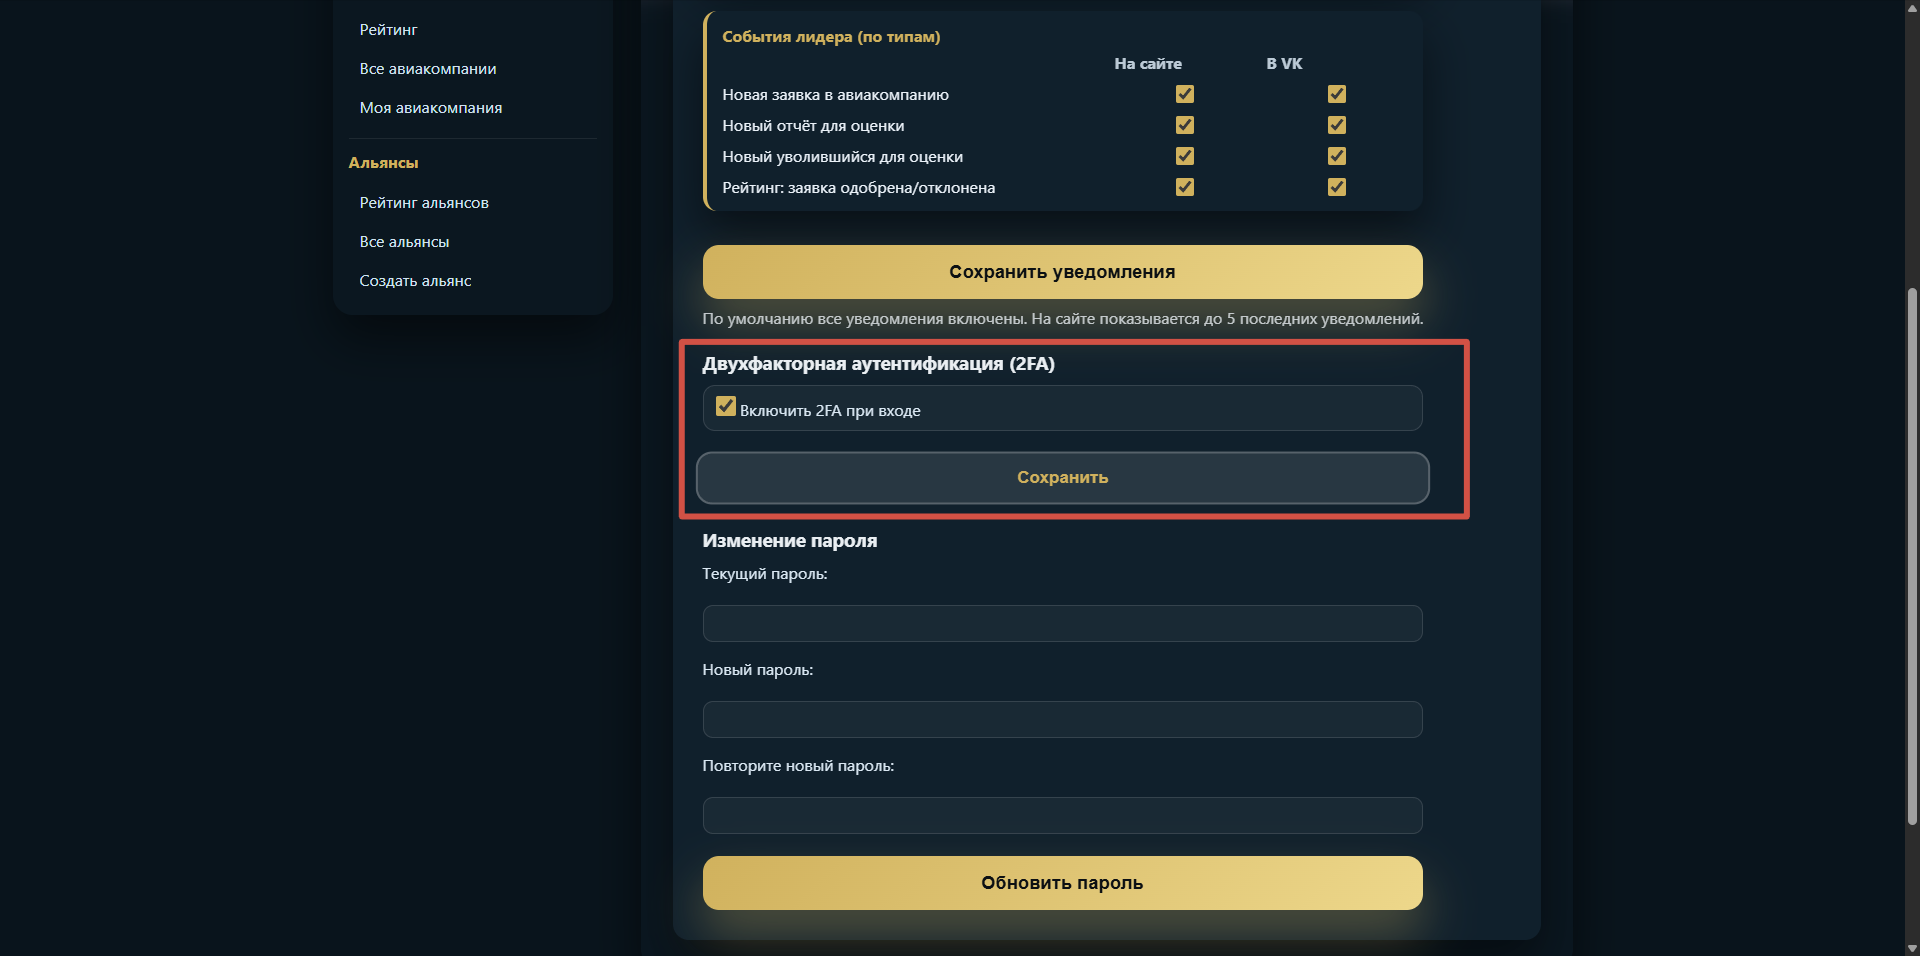The height and width of the screenshot is (956, 1920).
Task: Focus the 'Новый пароль' input field
Action: click(x=1062, y=719)
